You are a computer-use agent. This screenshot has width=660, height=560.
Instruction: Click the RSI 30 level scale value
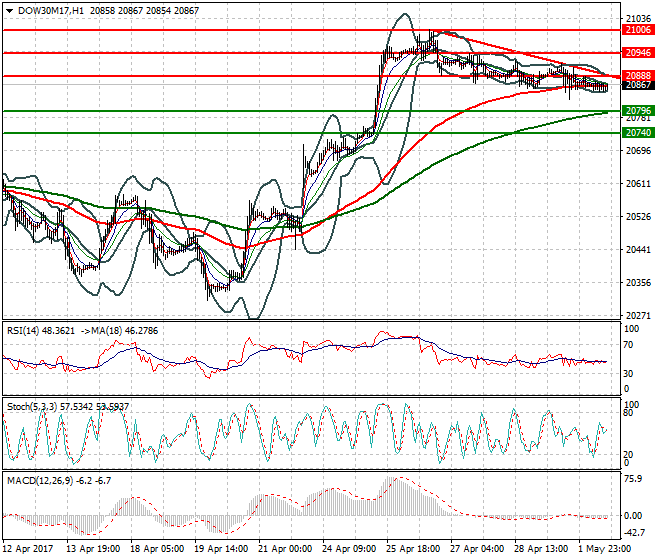[628, 374]
